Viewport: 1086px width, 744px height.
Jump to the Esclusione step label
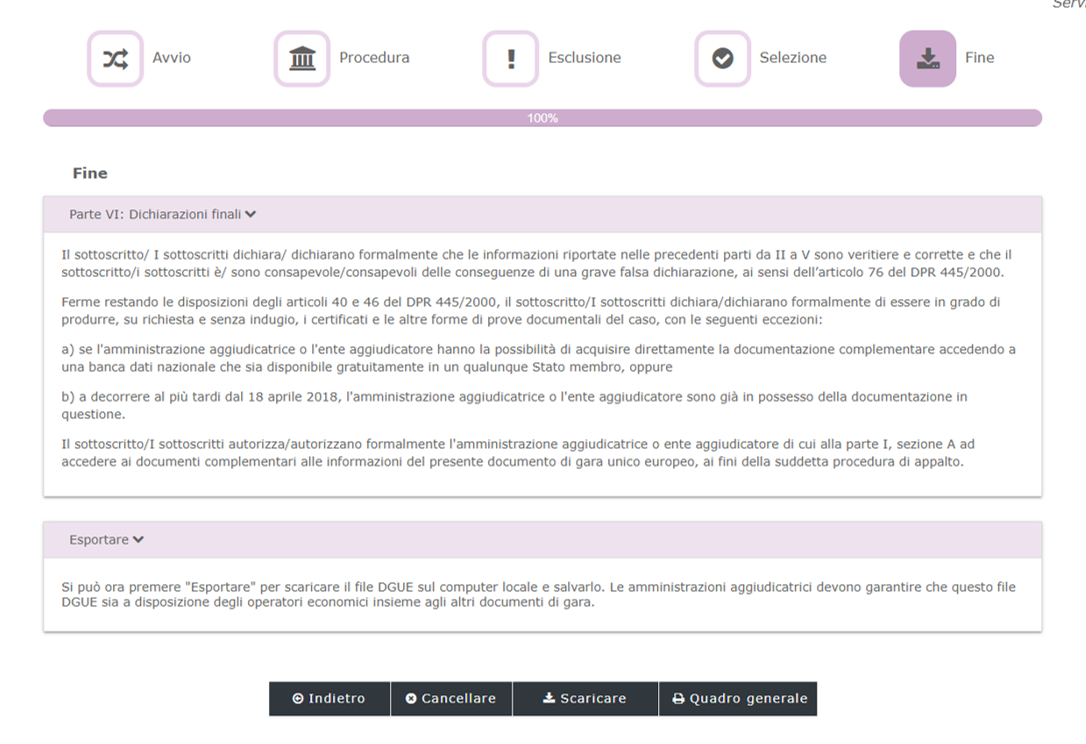pos(584,58)
